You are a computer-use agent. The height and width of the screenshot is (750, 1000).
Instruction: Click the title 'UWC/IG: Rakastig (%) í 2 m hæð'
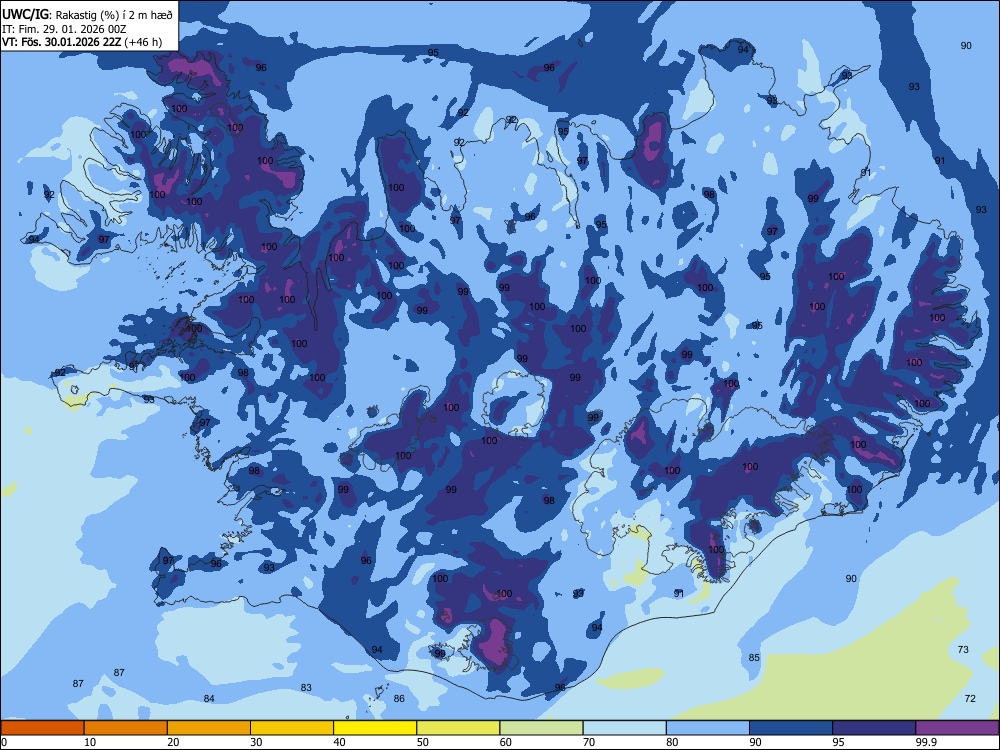87,15
